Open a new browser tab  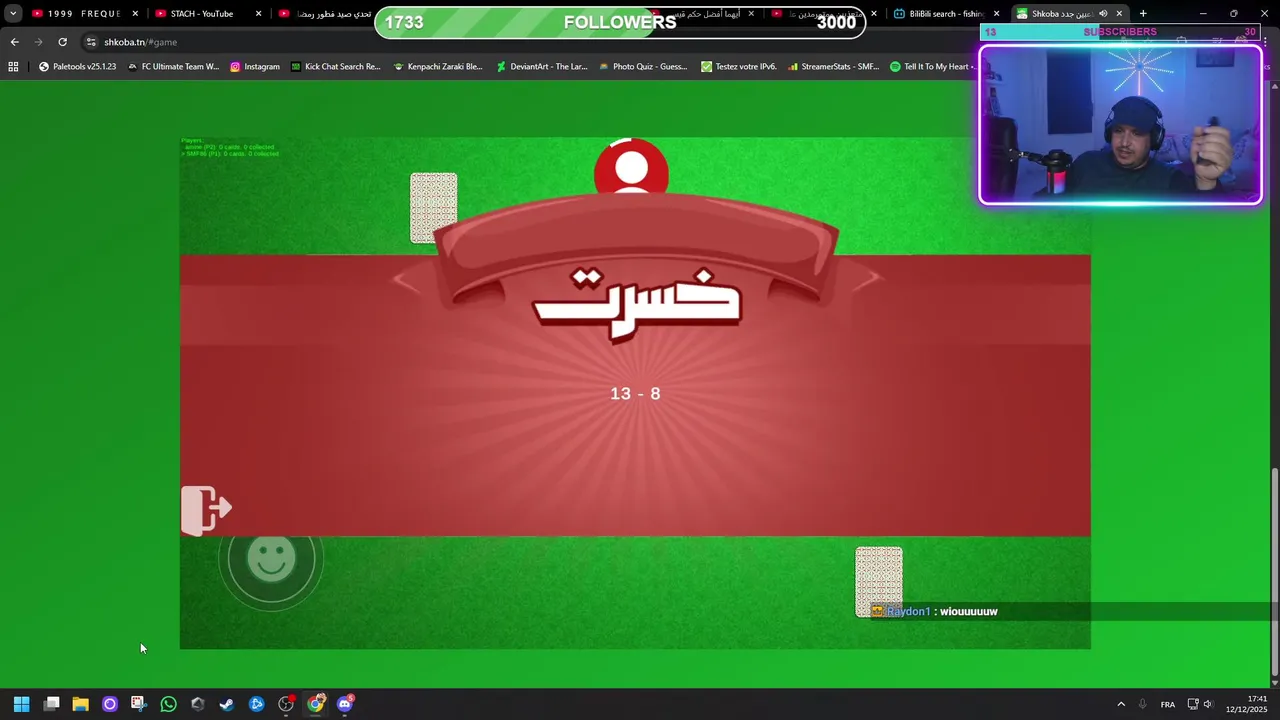point(1143,14)
